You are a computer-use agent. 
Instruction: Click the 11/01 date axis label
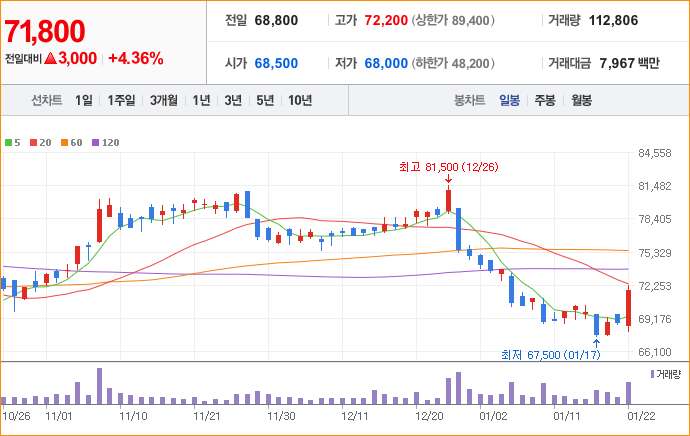59,416
